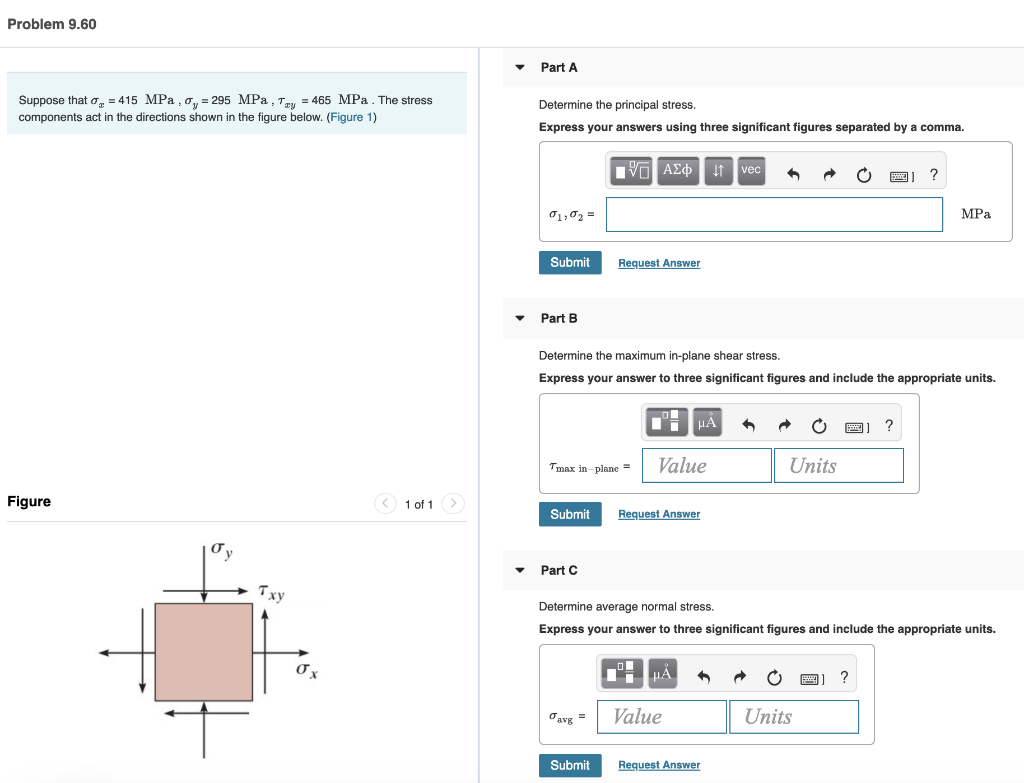Click the Value field in Part B
Image resolution: width=1024 pixels, height=783 pixels.
(x=706, y=465)
